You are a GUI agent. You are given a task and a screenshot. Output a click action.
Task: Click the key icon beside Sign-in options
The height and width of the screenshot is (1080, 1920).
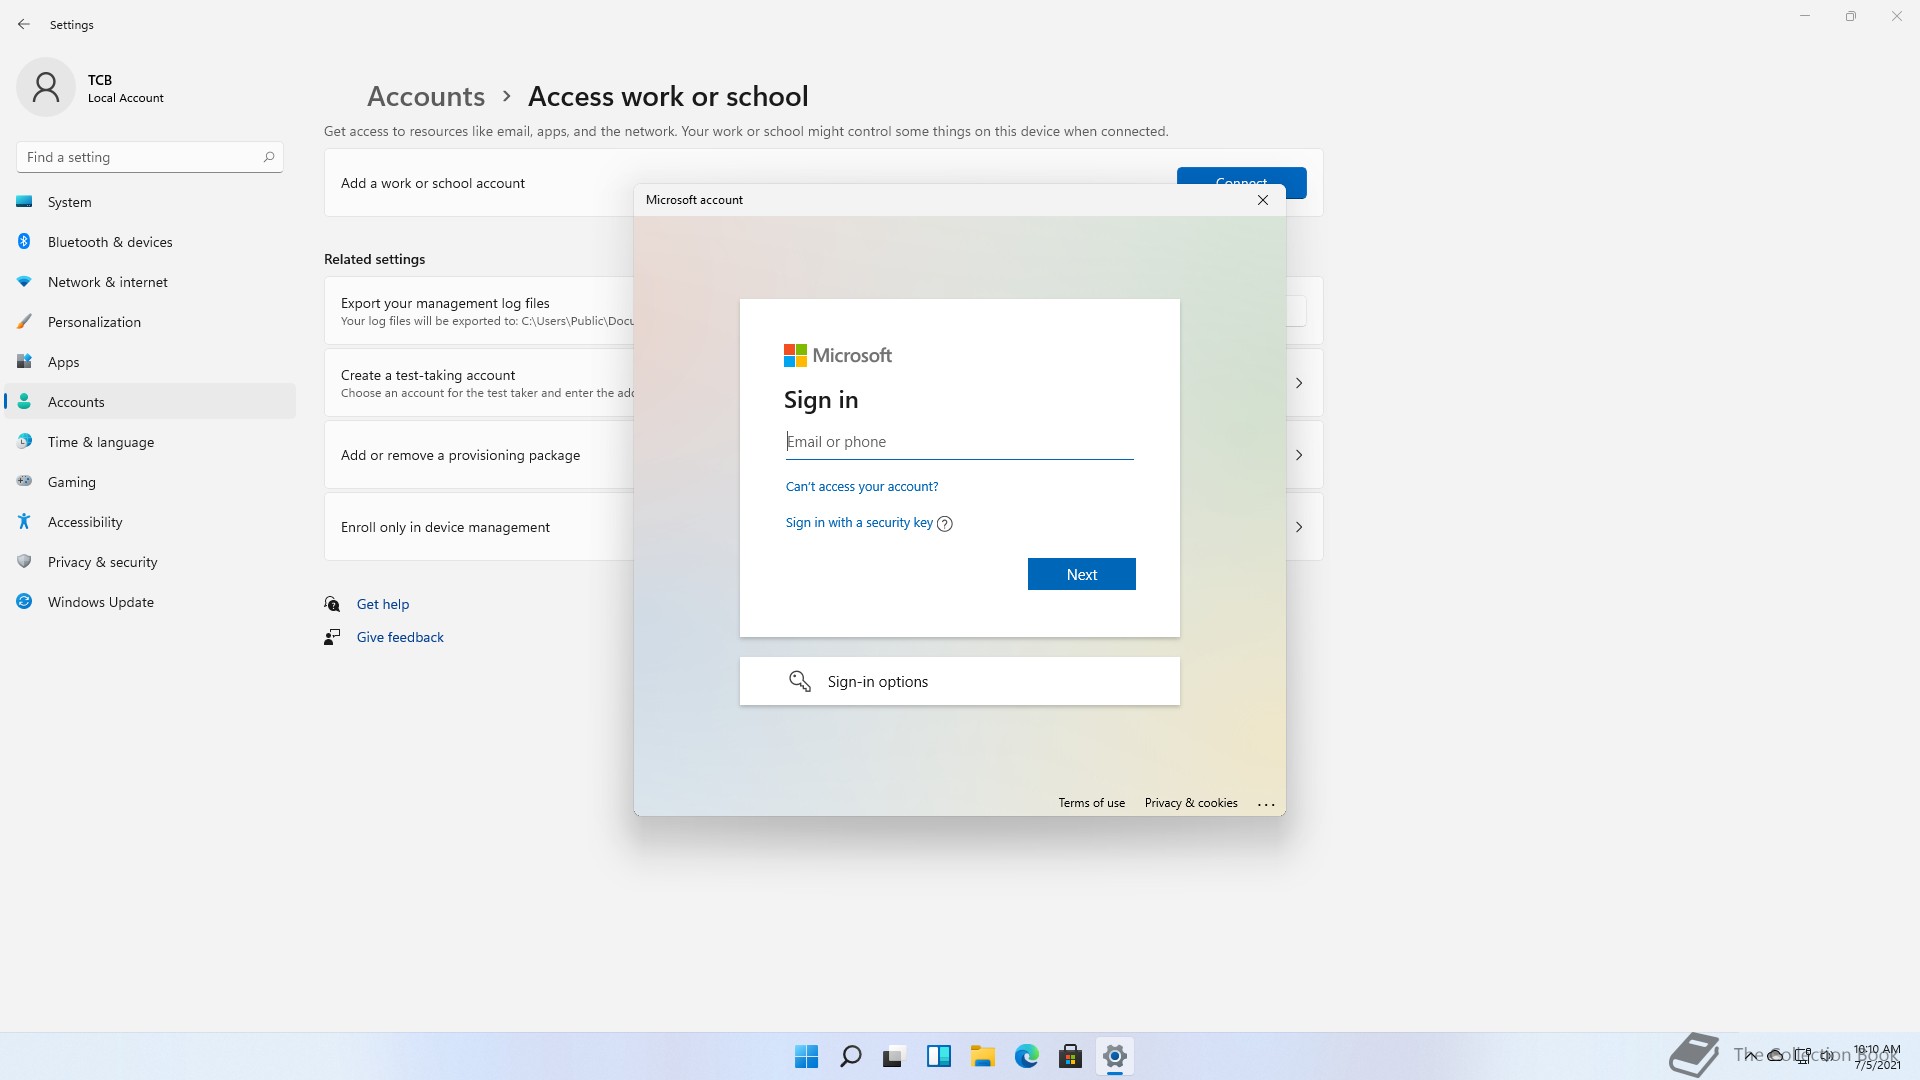(800, 681)
